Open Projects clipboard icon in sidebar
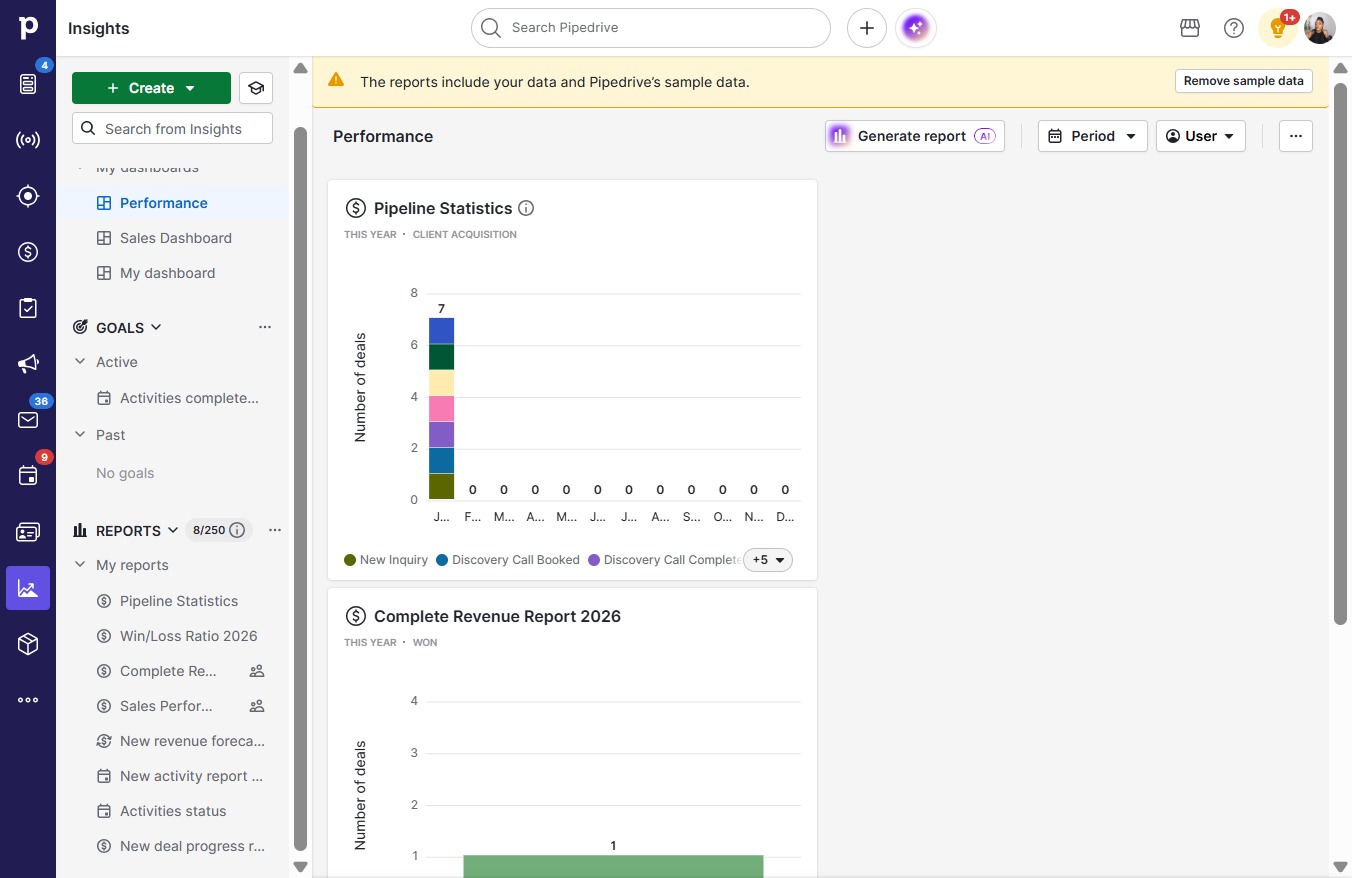This screenshot has width=1352, height=878. pyautogui.click(x=28, y=308)
